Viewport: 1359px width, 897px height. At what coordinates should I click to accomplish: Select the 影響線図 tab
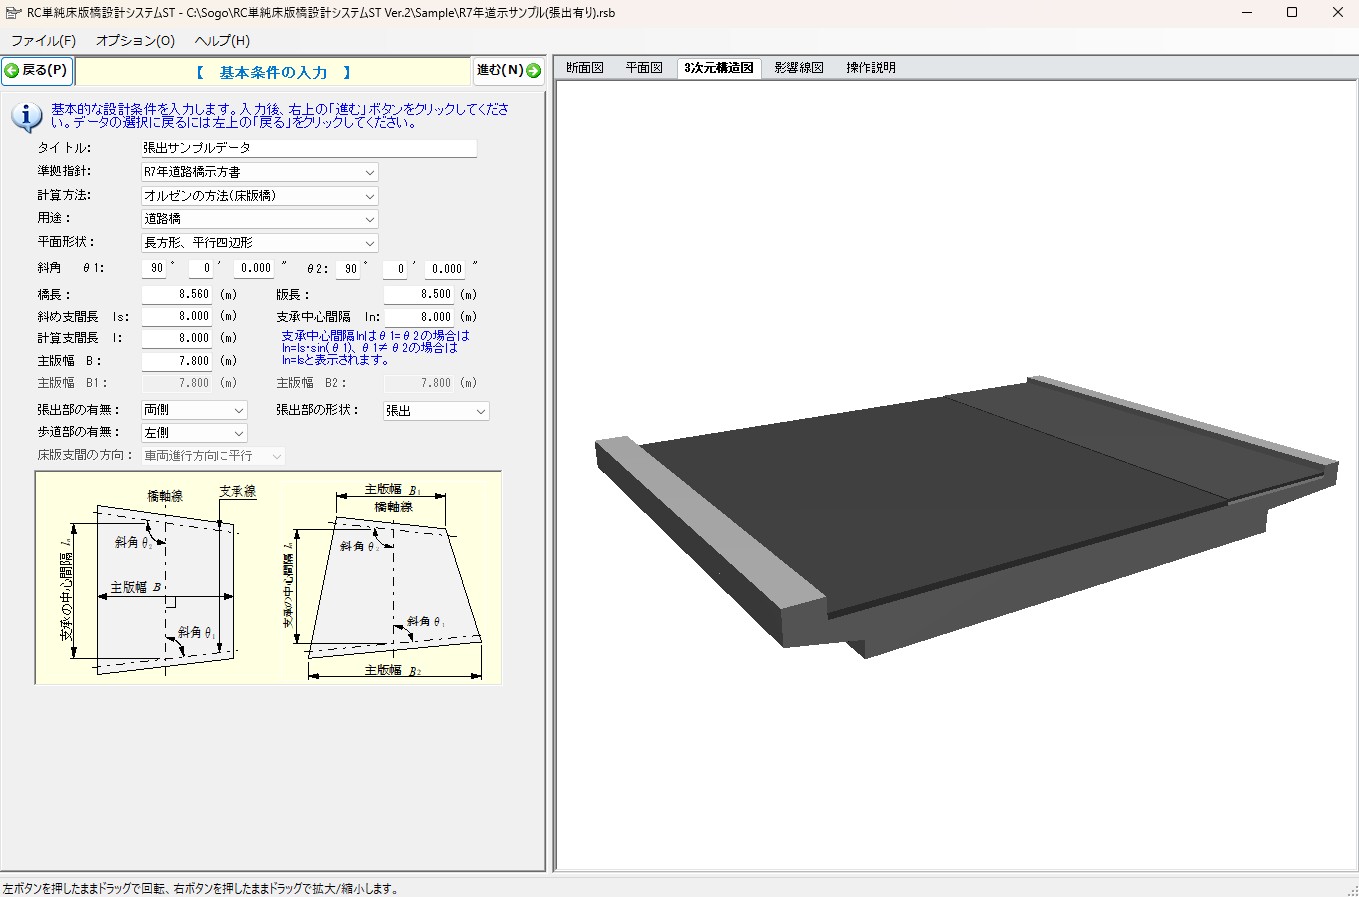tap(799, 68)
